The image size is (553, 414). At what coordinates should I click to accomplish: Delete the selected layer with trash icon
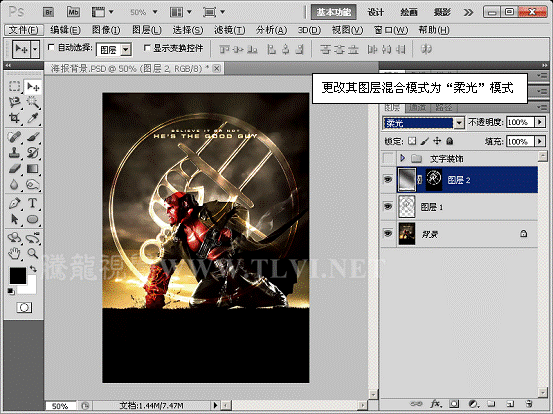click(x=528, y=403)
